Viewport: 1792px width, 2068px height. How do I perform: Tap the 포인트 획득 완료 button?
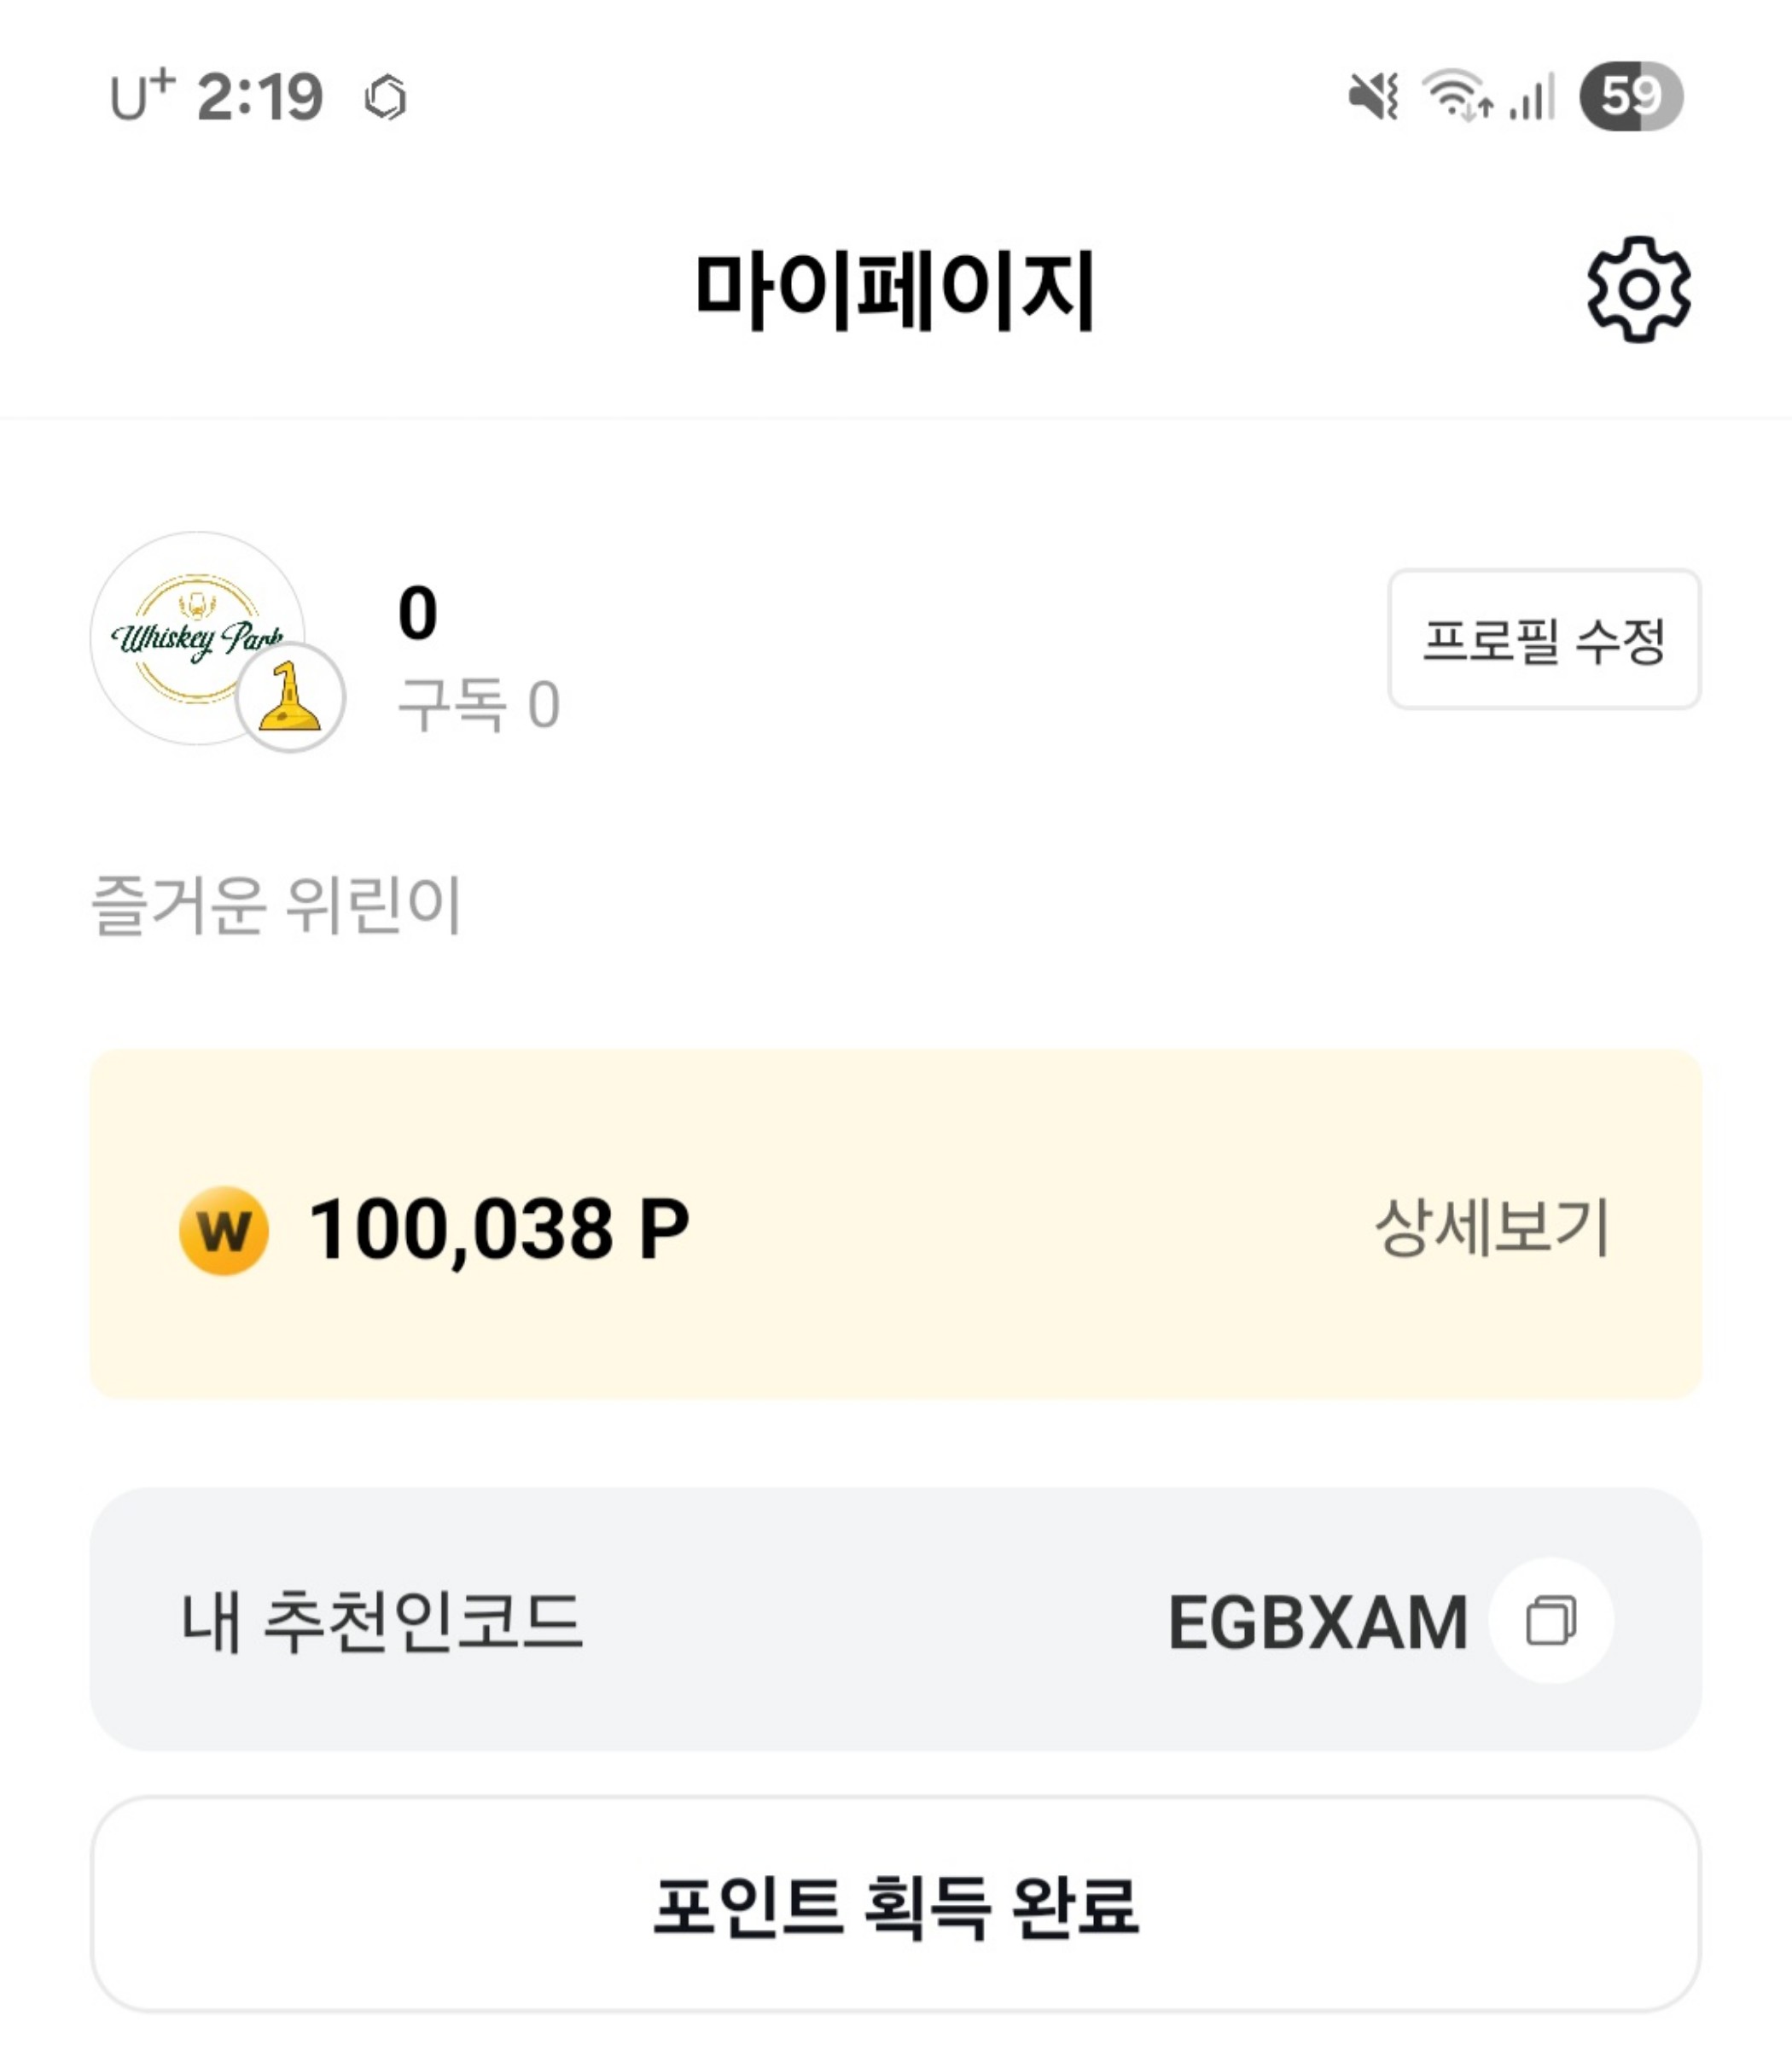click(x=896, y=1905)
